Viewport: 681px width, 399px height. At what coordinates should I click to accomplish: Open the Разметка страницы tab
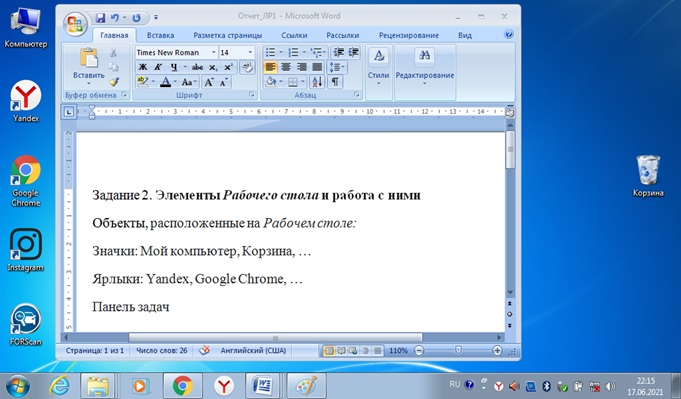tap(228, 35)
